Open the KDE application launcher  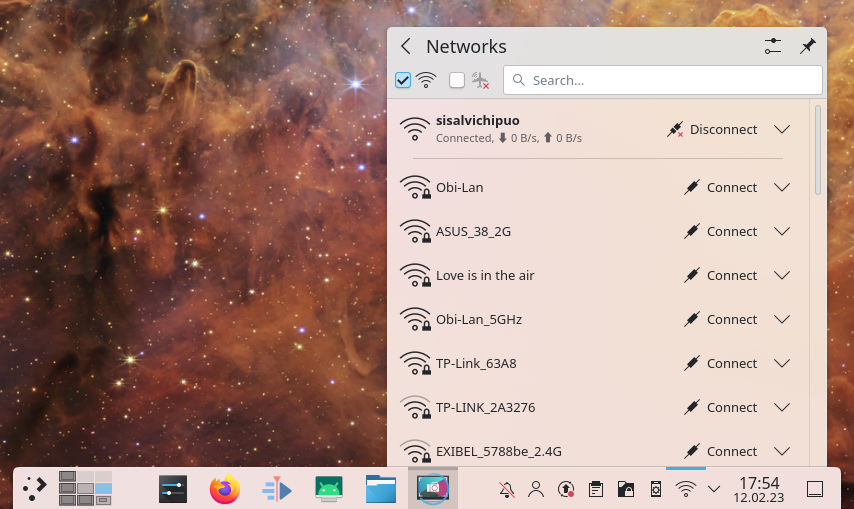pyautogui.click(x=35, y=488)
